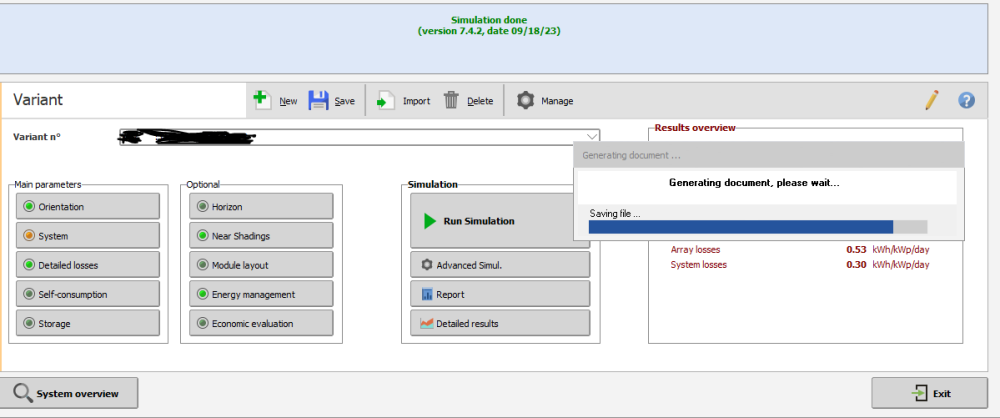
Task: Expand the Variant n° dropdown list
Action: (x=591, y=137)
